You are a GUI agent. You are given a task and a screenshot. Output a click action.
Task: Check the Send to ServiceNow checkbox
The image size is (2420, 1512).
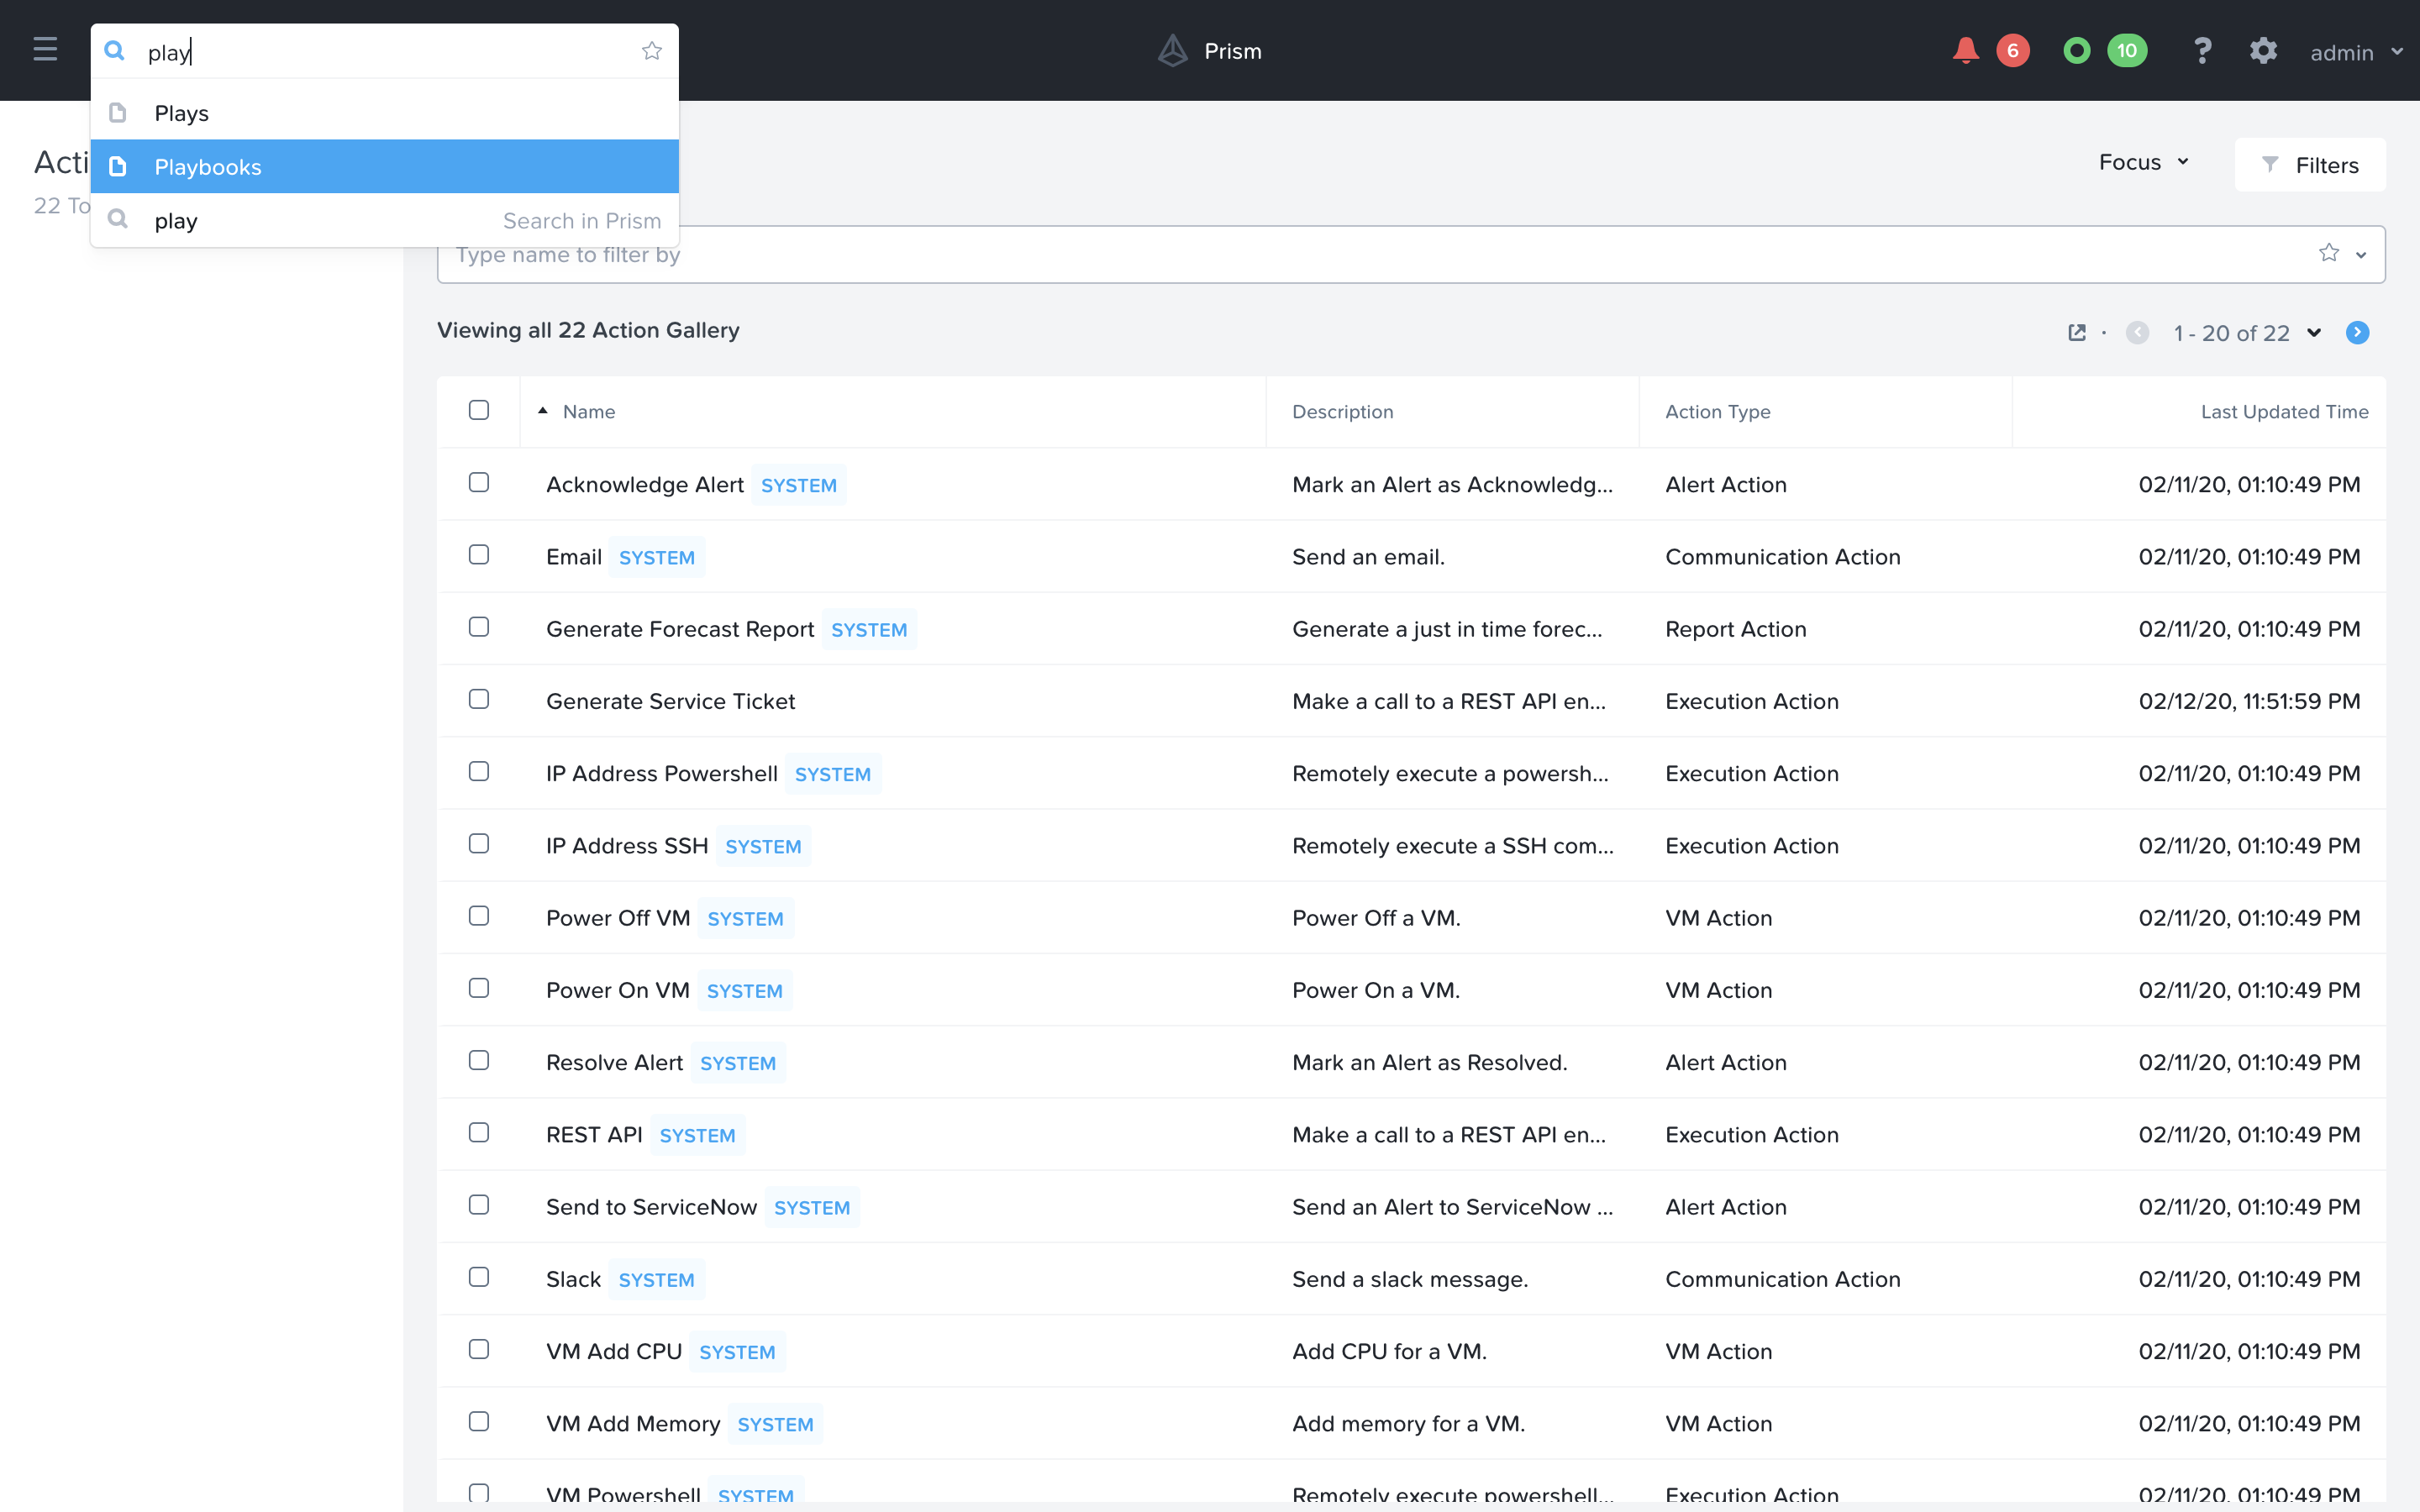click(479, 1205)
